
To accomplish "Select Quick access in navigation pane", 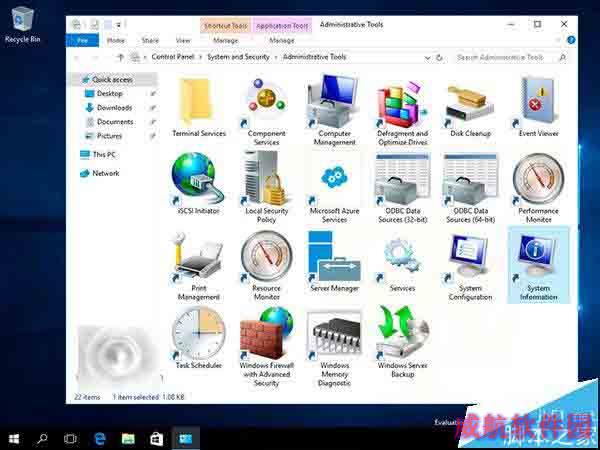I will 112,80.
